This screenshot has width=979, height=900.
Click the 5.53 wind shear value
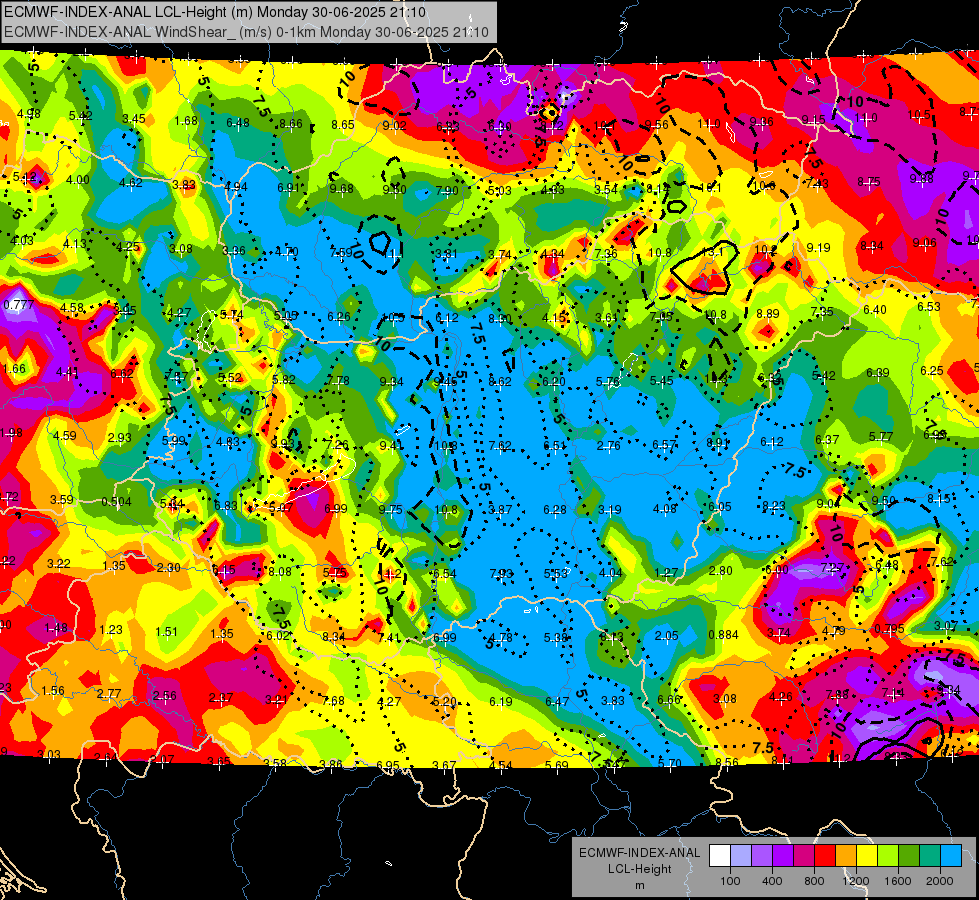coord(556,573)
